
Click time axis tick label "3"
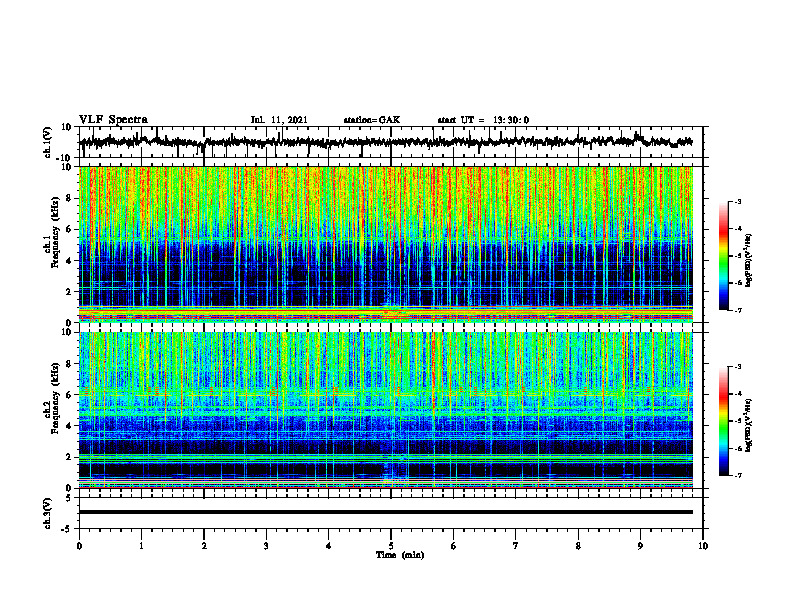tap(266, 546)
